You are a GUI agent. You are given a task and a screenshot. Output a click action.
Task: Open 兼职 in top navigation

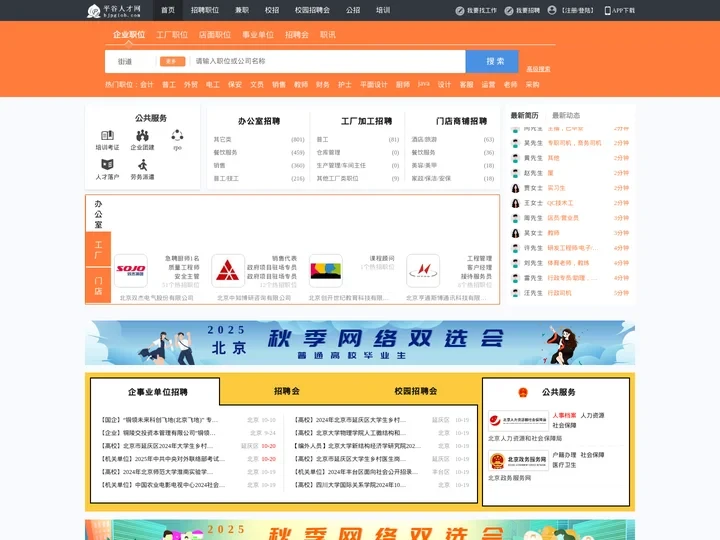(242, 10)
